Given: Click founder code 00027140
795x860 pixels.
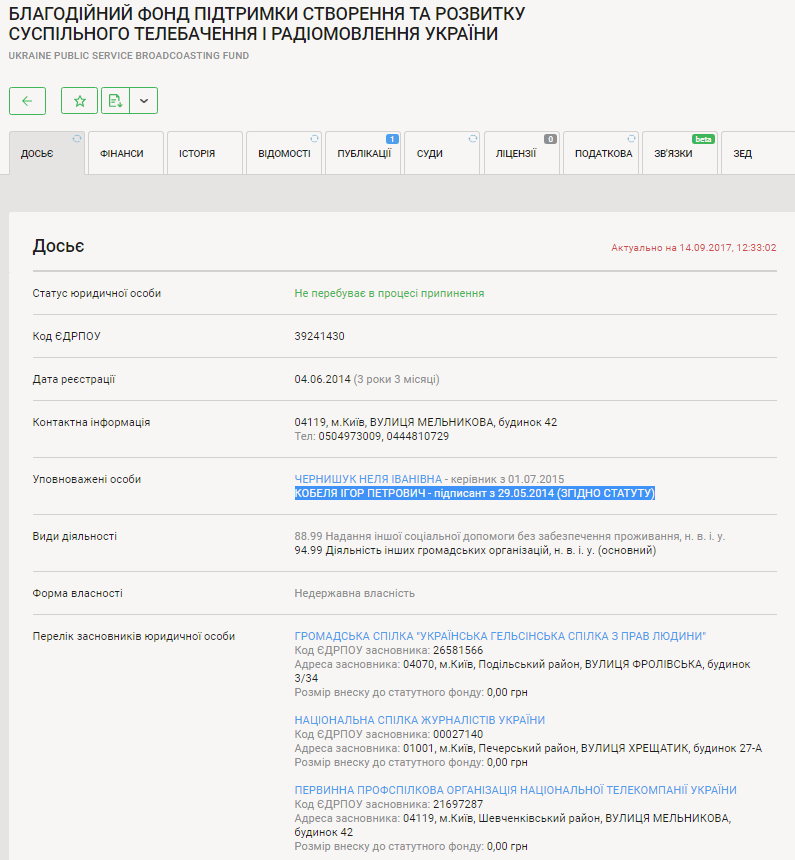Looking at the screenshot, I should pyautogui.click(x=458, y=734).
